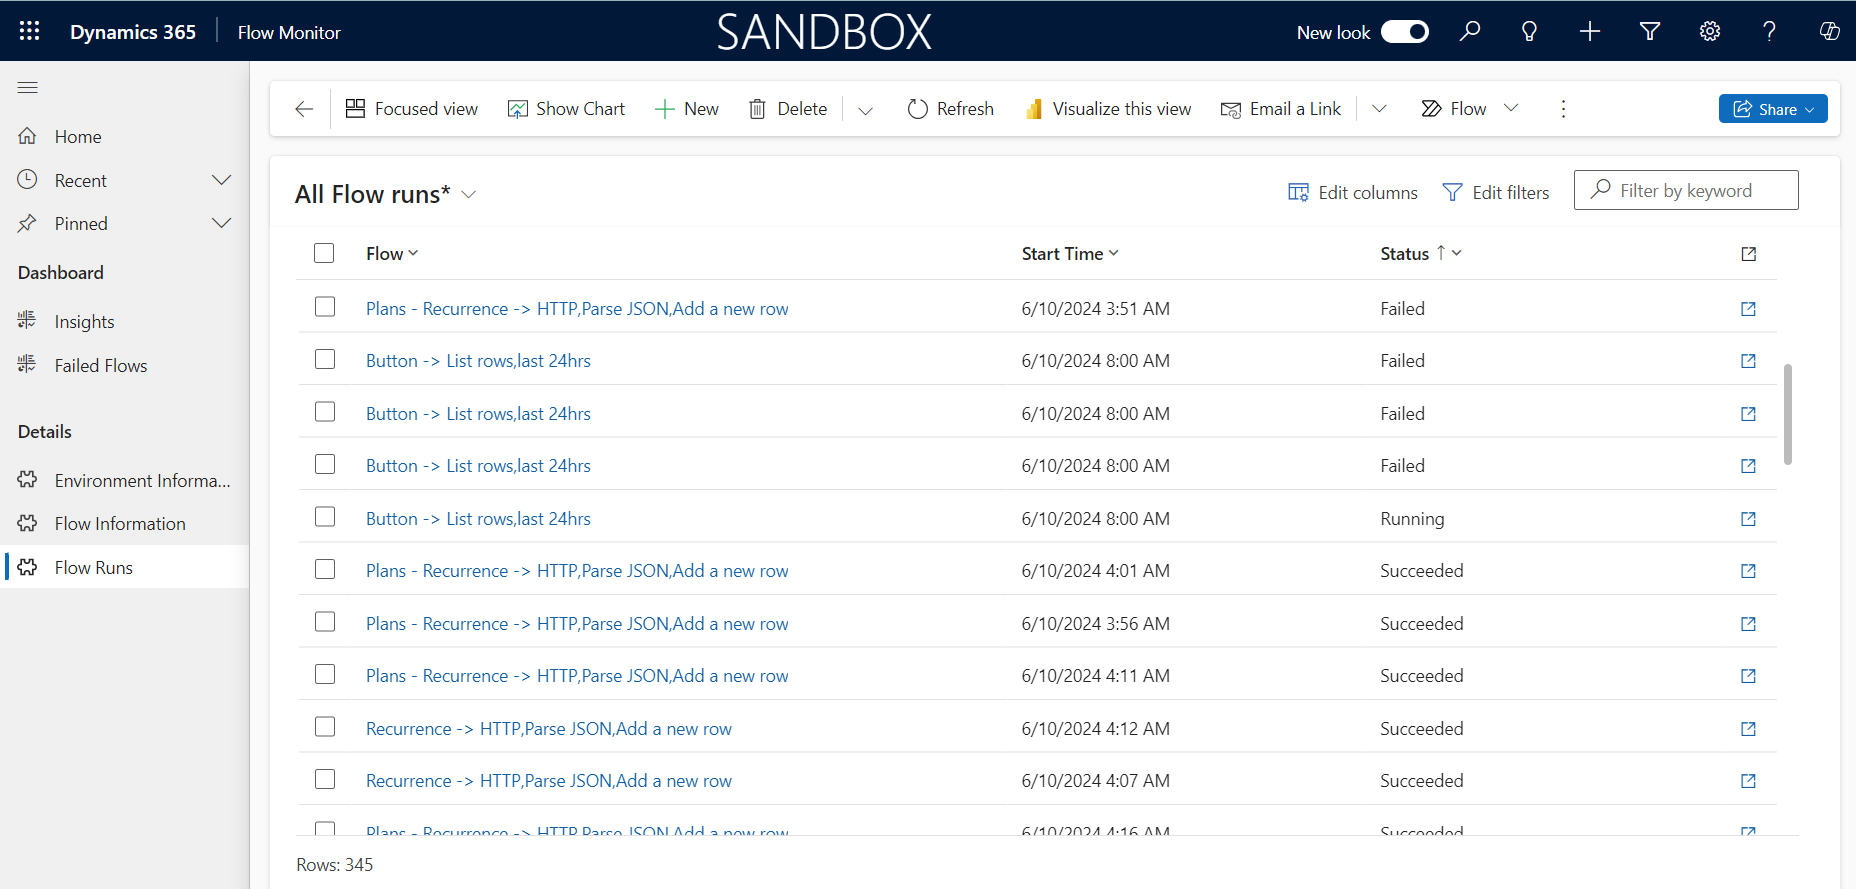
Task: Open the app launcher waffle icon
Action: pyautogui.click(x=29, y=31)
